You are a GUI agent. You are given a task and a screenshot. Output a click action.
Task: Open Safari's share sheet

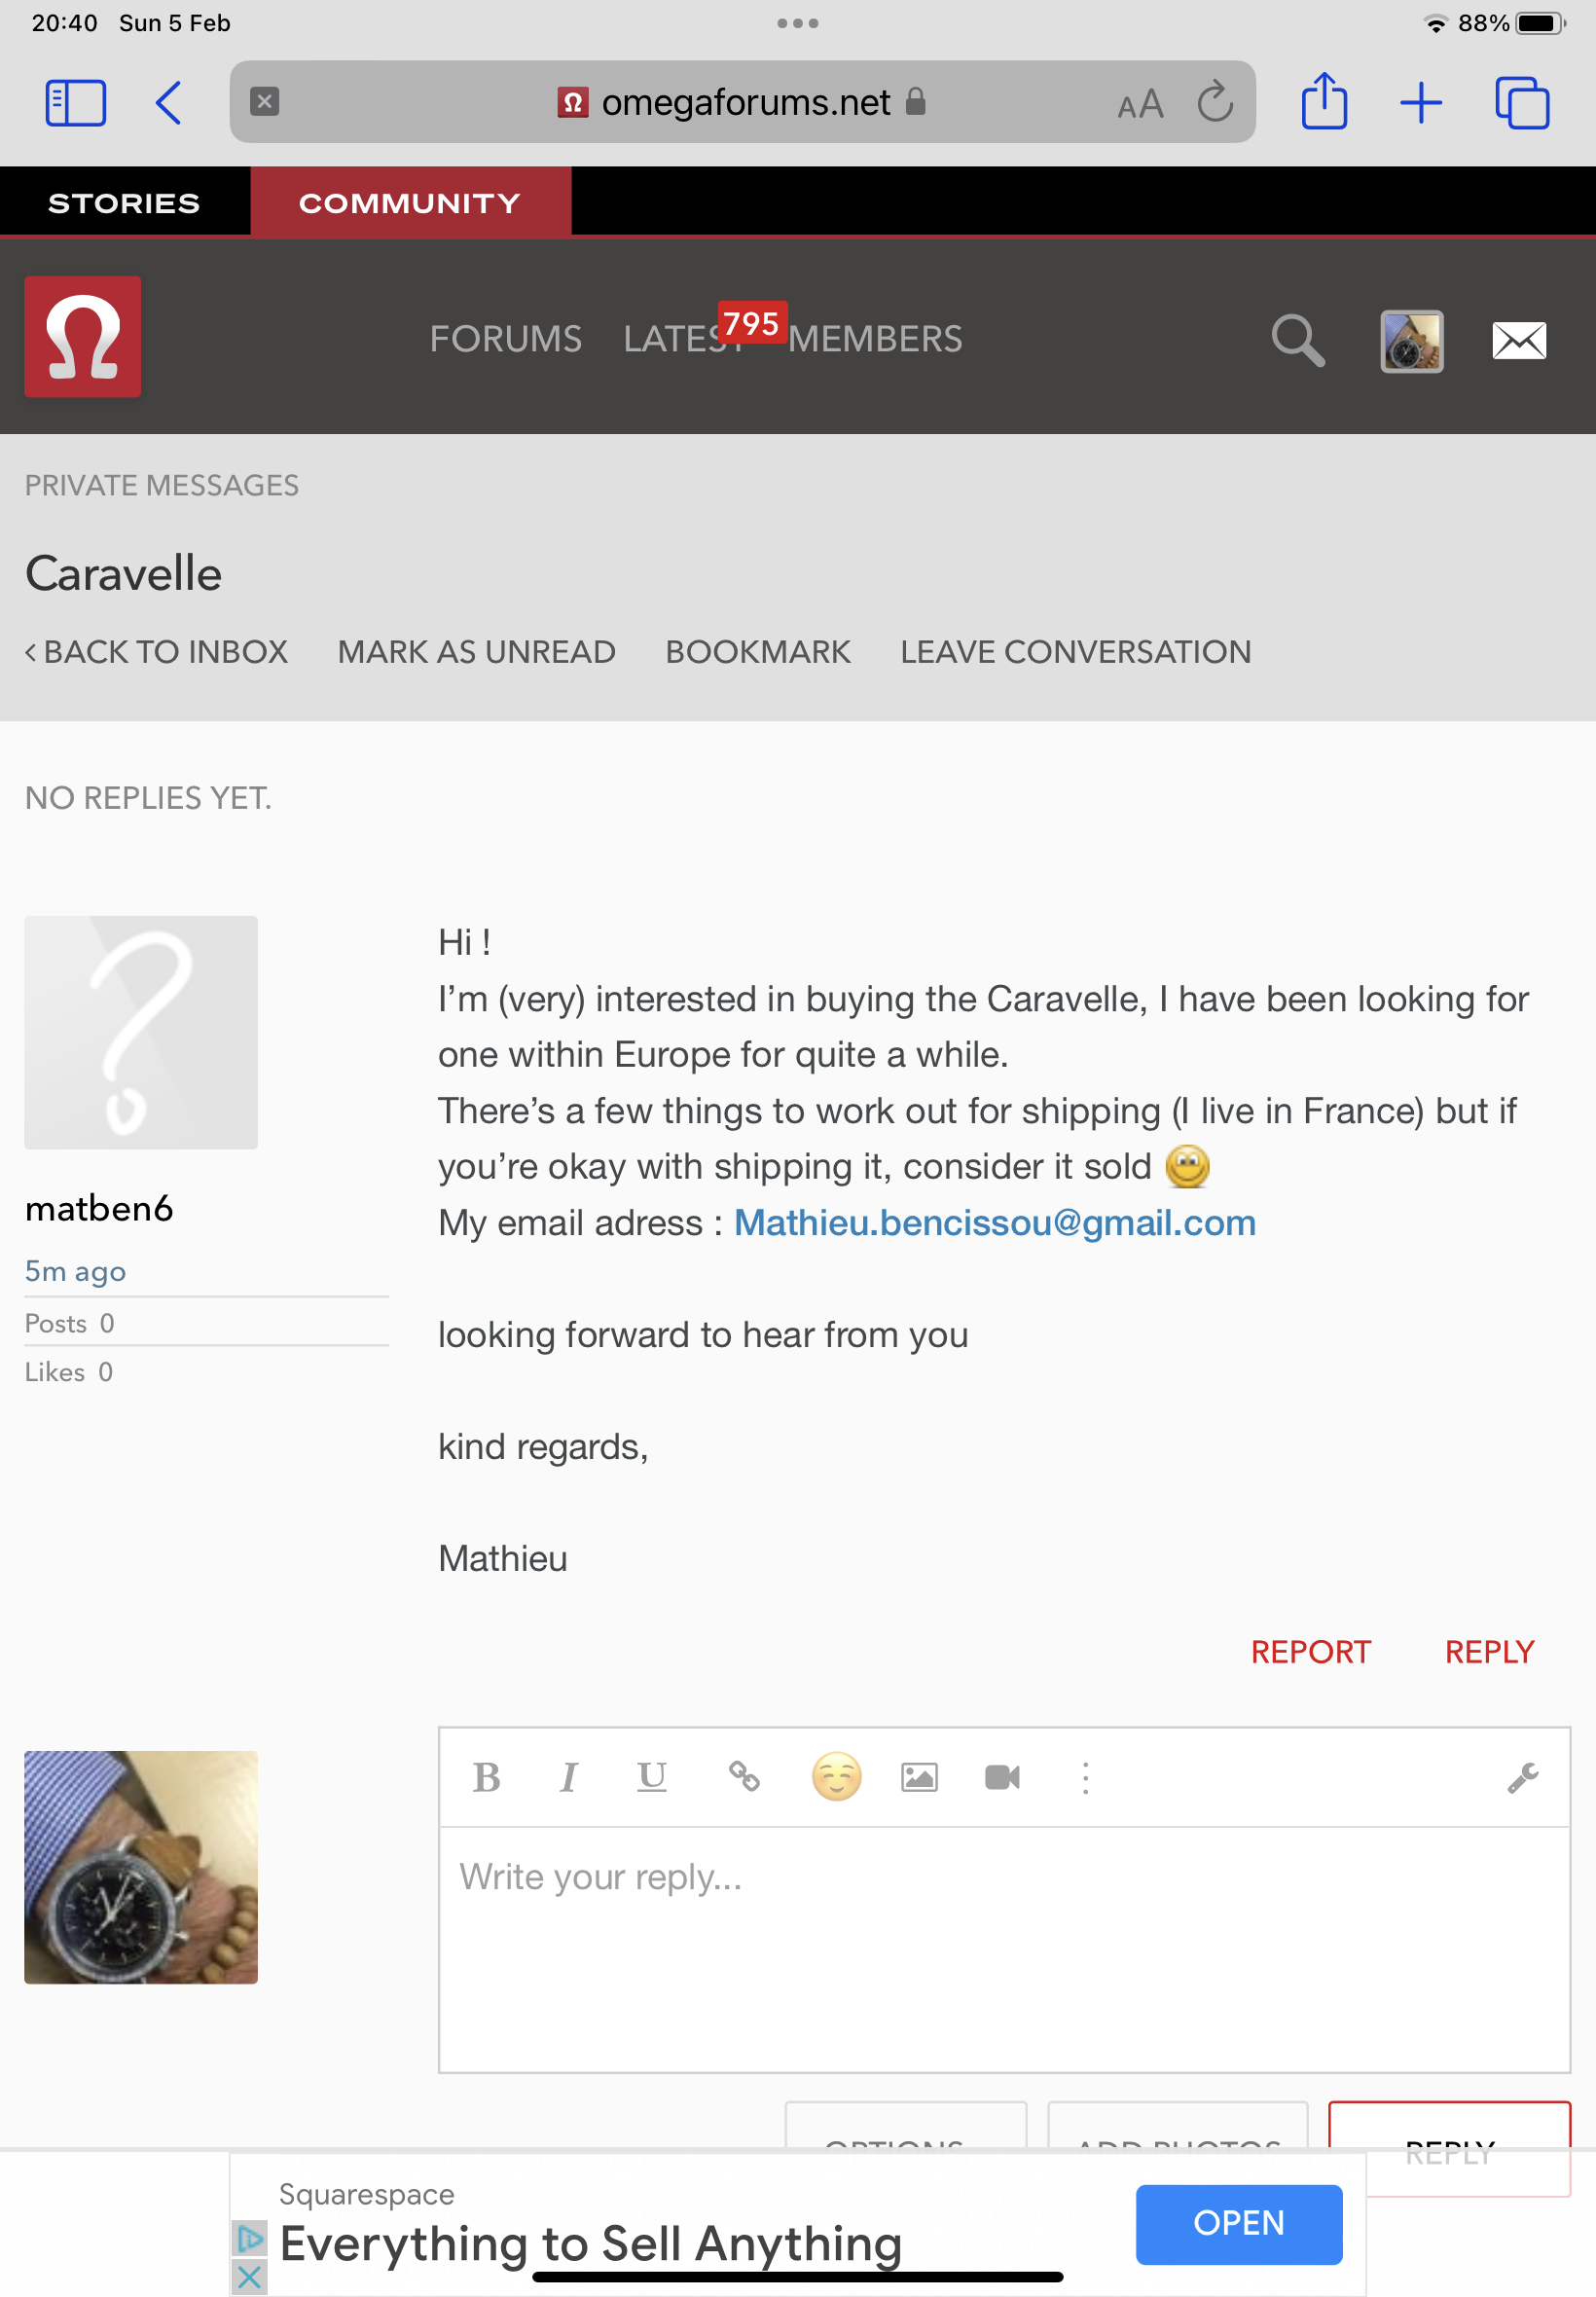tap(1324, 102)
